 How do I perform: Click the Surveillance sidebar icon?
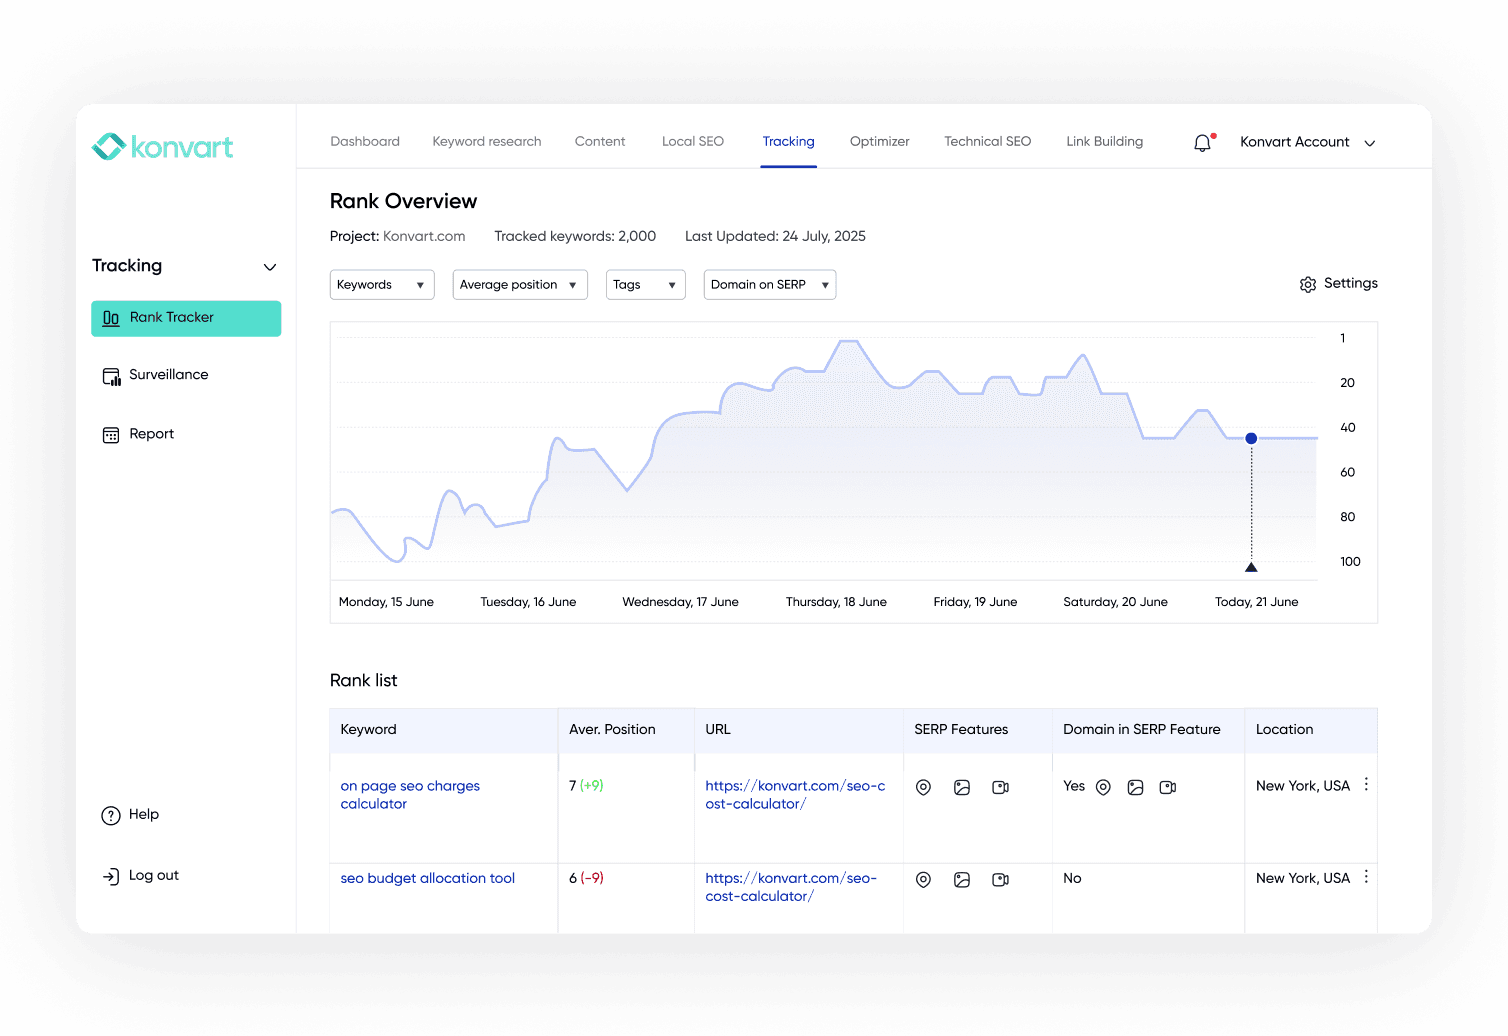111,376
